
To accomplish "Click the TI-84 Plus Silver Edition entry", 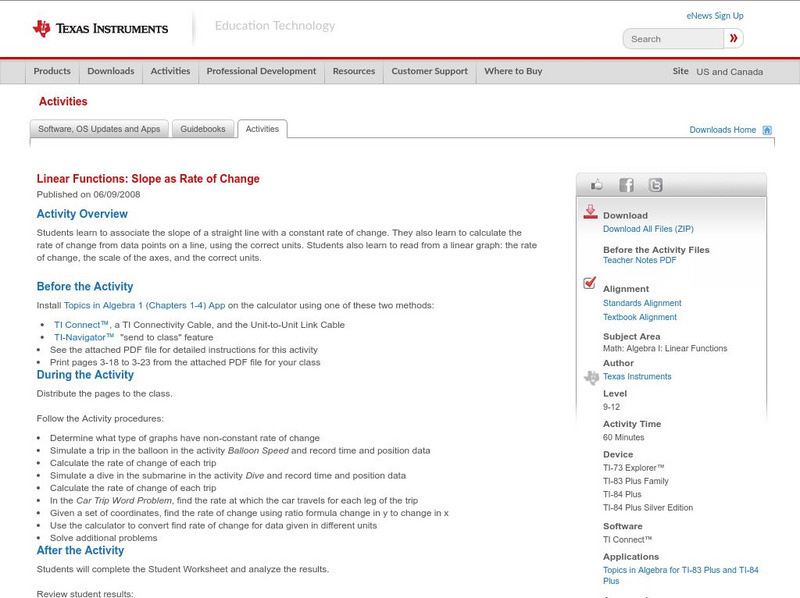I will pyautogui.click(x=648, y=508).
